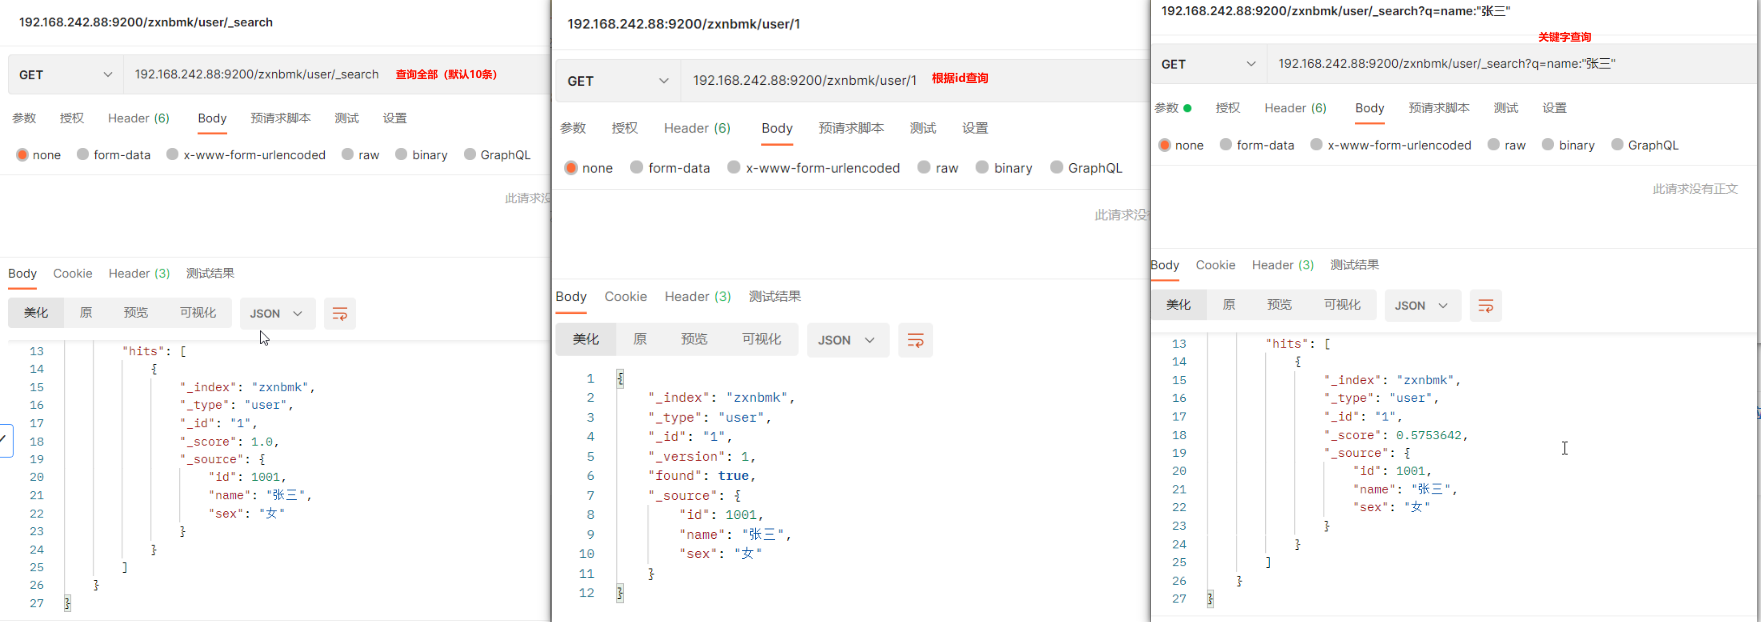
Task: Click "_version": 1 line in middle panel
Action: [702, 457]
